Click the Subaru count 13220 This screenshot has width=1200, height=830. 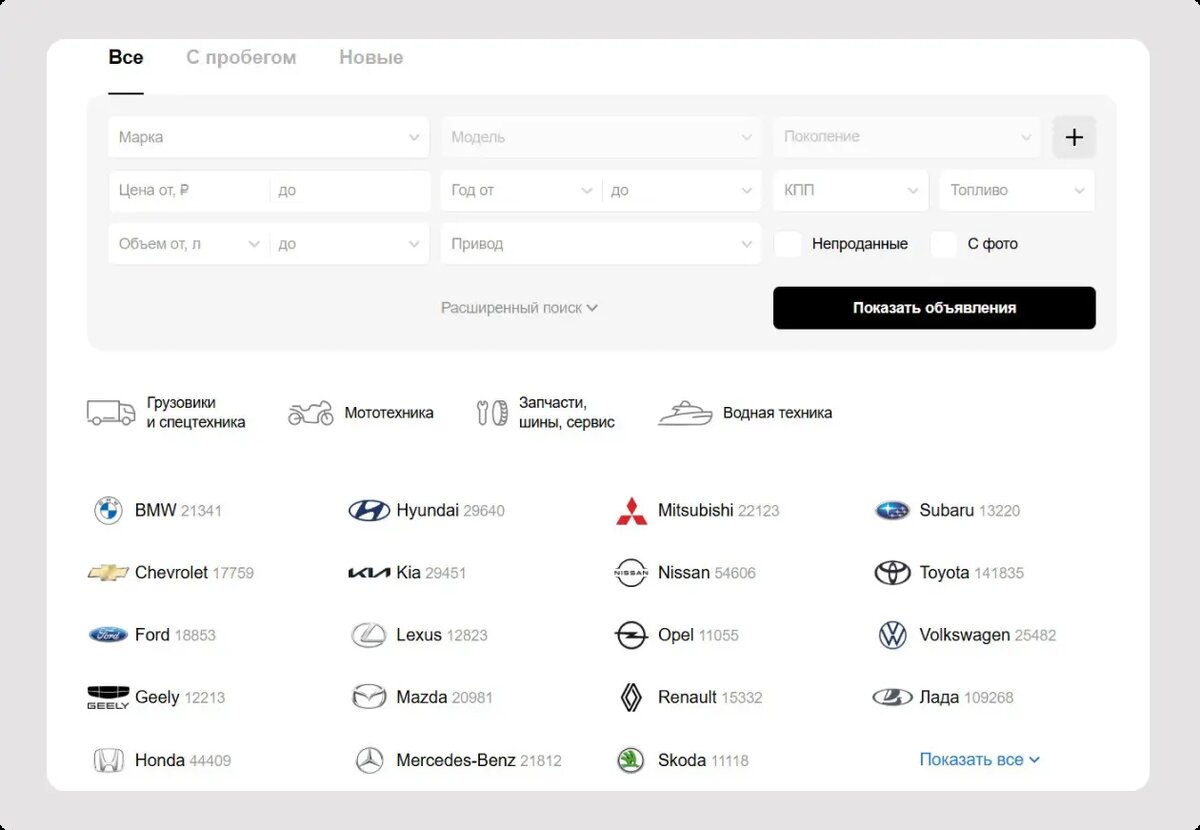tap(999, 511)
